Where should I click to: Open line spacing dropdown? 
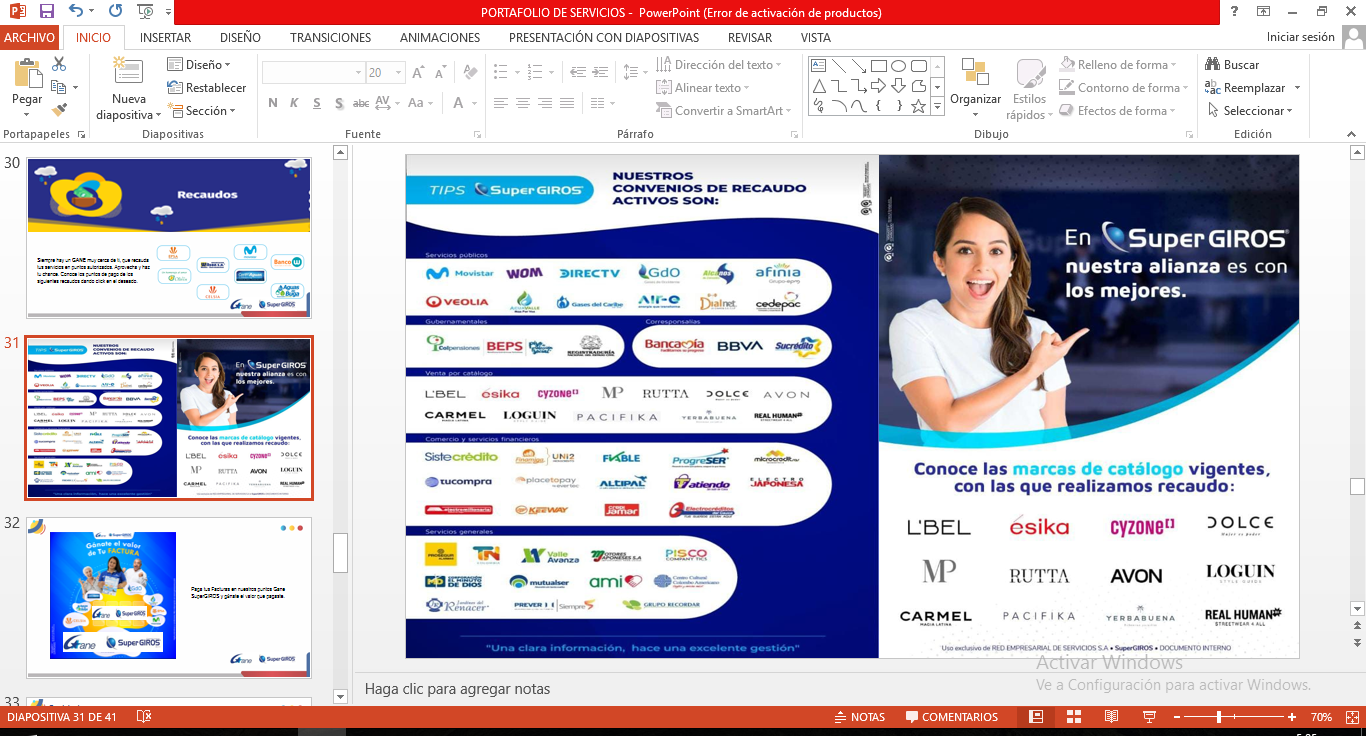coord(634,73)
